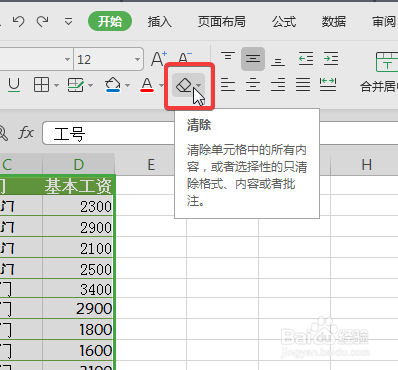Click the Redo arrow icon
Image resolution: width=398 pixels, height=370 pixels.
[x=42, y=22]
